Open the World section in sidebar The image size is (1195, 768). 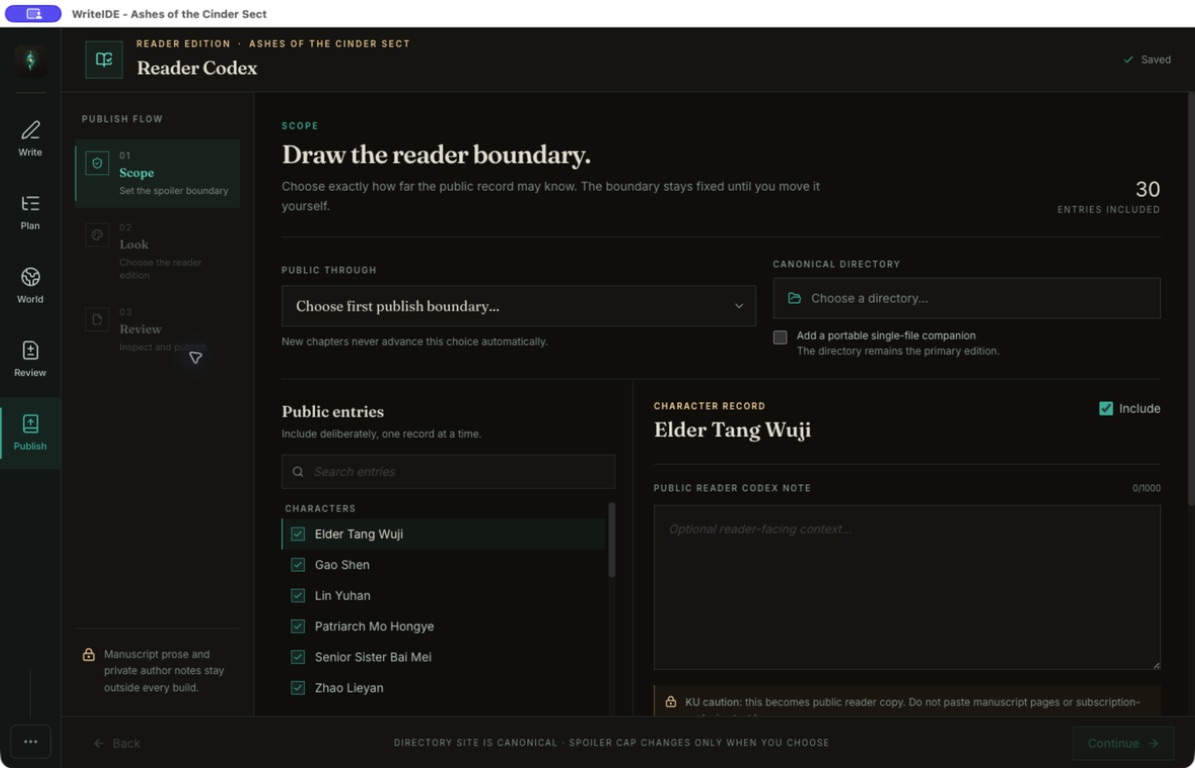30,286
